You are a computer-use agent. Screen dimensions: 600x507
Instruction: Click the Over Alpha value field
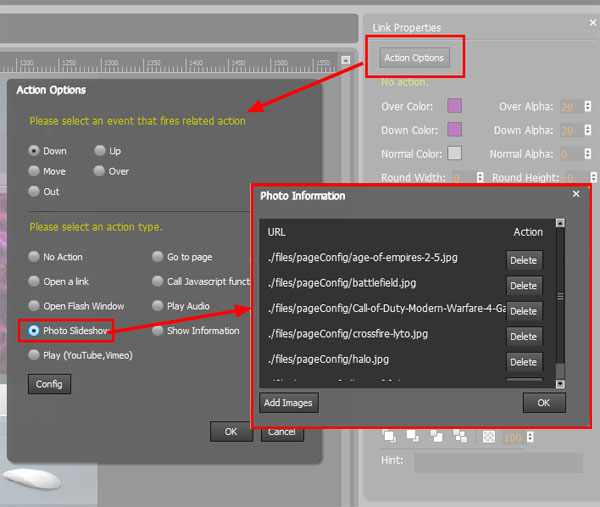pyautogui.click(x=571, y=107)
